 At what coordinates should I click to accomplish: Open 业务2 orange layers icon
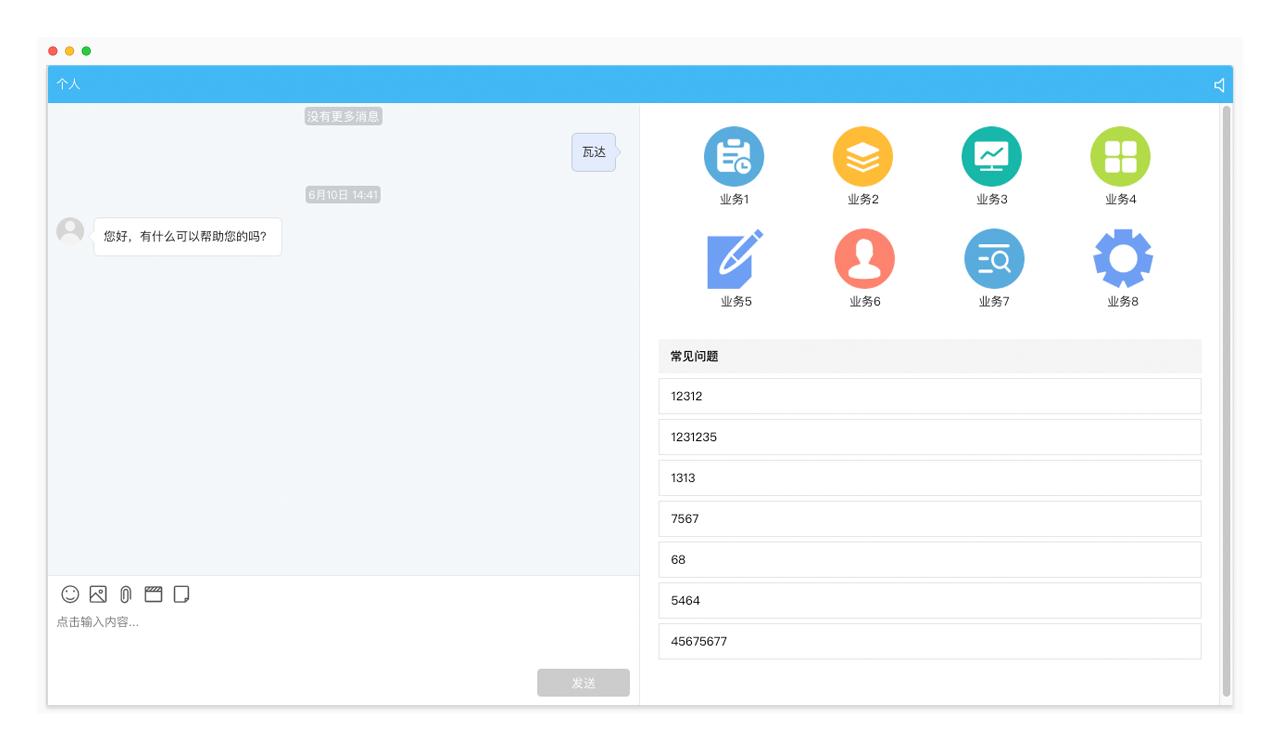862,157
